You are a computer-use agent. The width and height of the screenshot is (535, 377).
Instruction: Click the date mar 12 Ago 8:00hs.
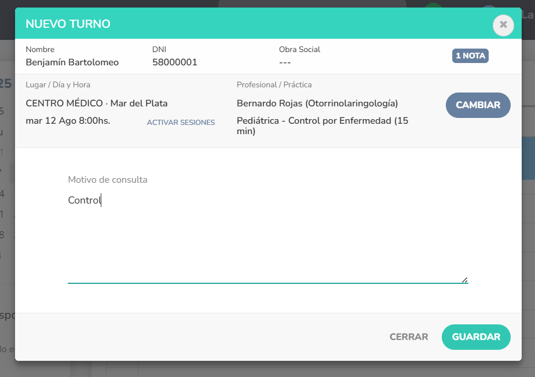[68, 121]
